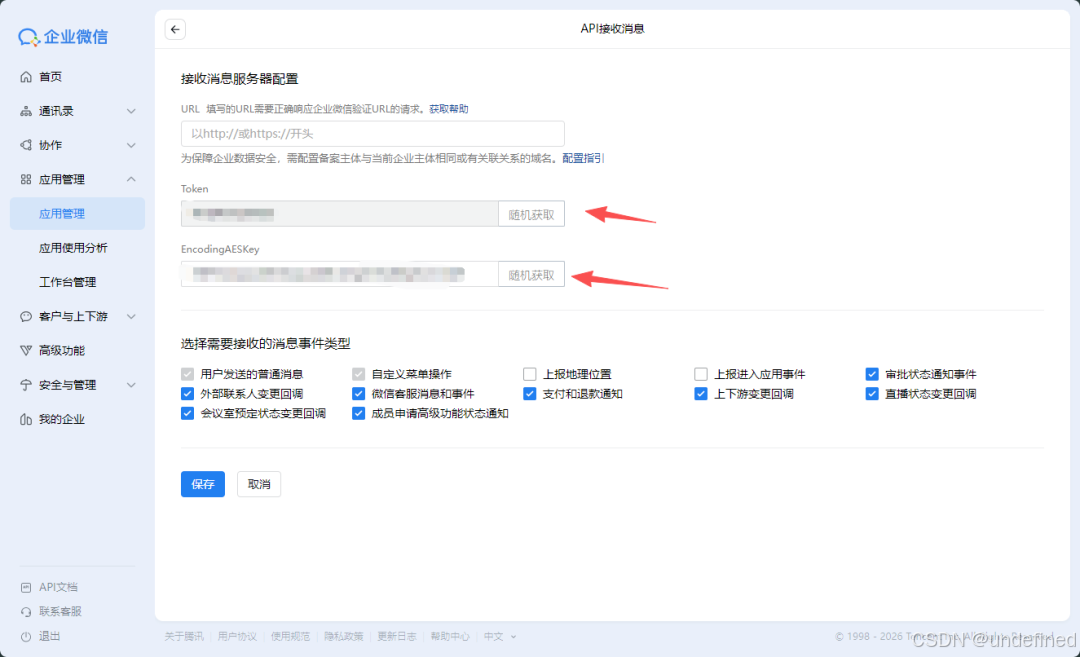
Task: Click the chat icon beside 客户与上下游
Action: (x=26, y=316)
